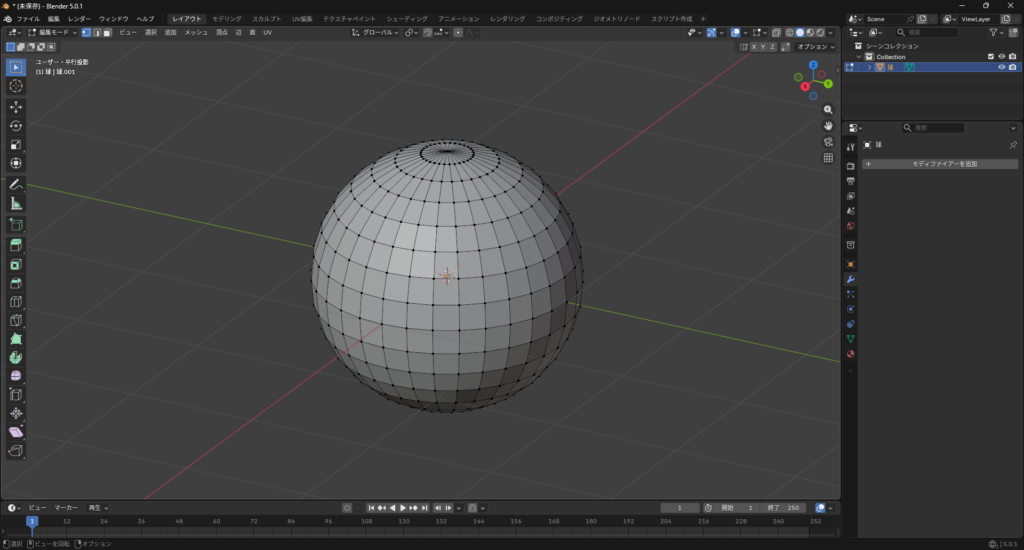Select the Rotate tool in the left toolbar
This screenshot has width=1024, height=550.
coord(16,126)
